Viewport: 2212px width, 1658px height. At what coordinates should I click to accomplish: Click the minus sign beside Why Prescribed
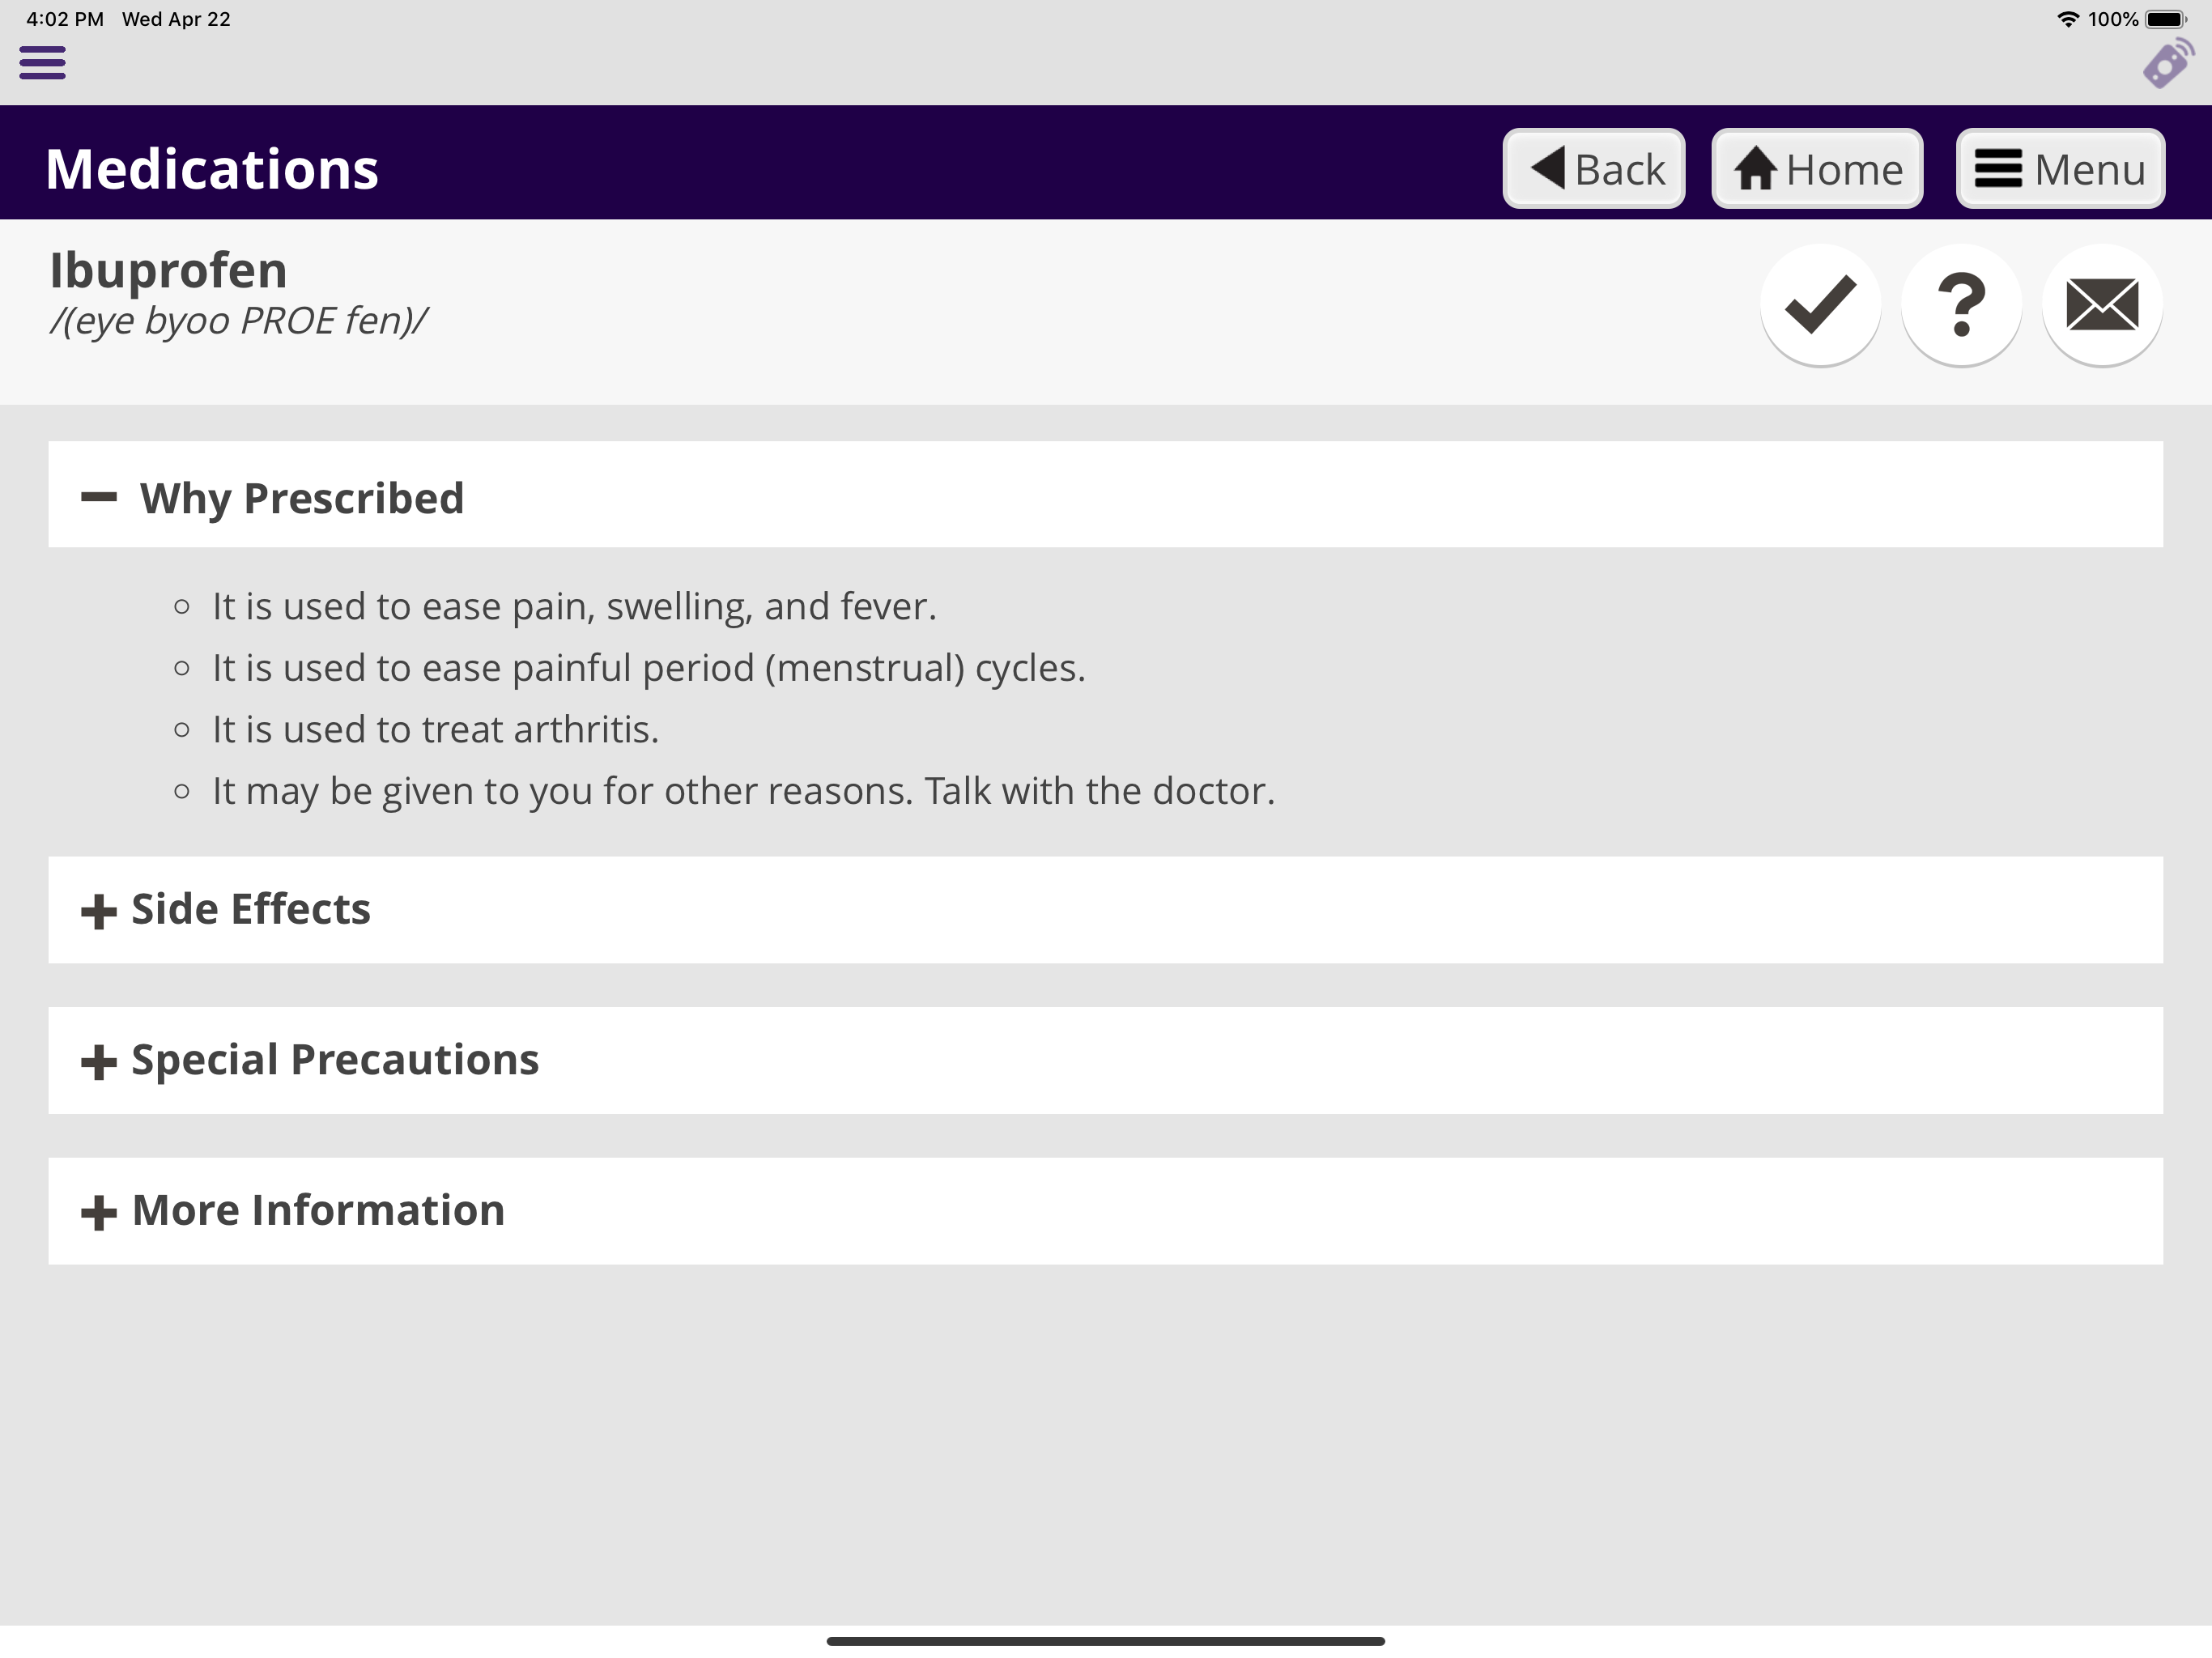(99, 497)
